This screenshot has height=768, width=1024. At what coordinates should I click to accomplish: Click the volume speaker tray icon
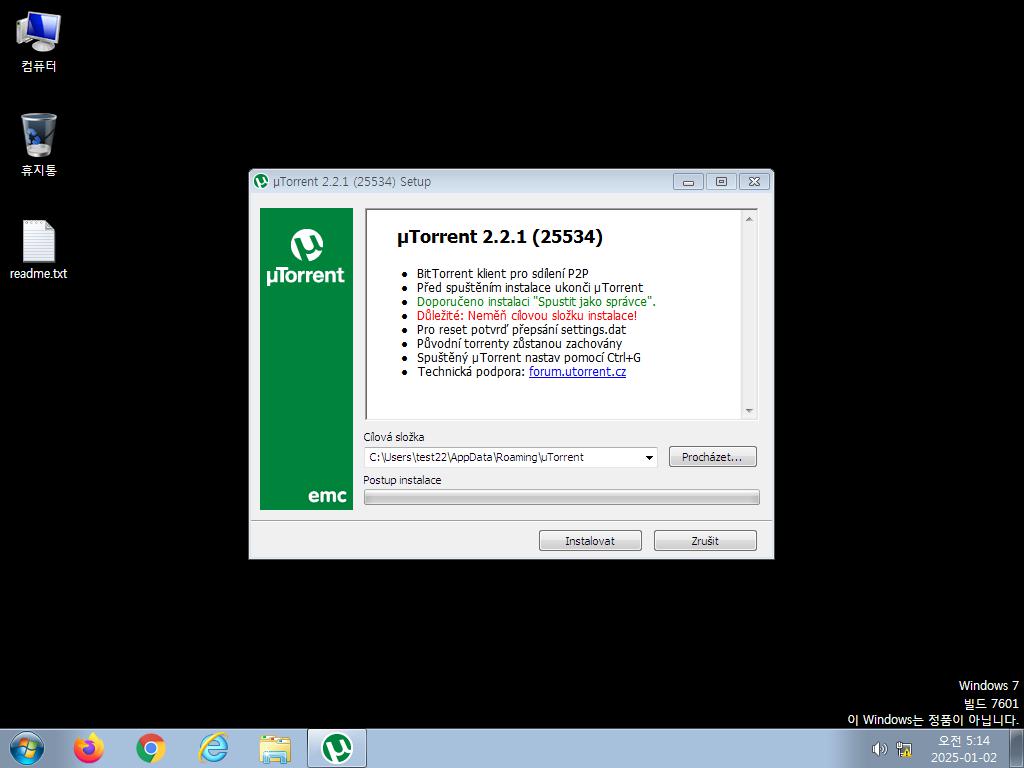(x=879, y=749)
